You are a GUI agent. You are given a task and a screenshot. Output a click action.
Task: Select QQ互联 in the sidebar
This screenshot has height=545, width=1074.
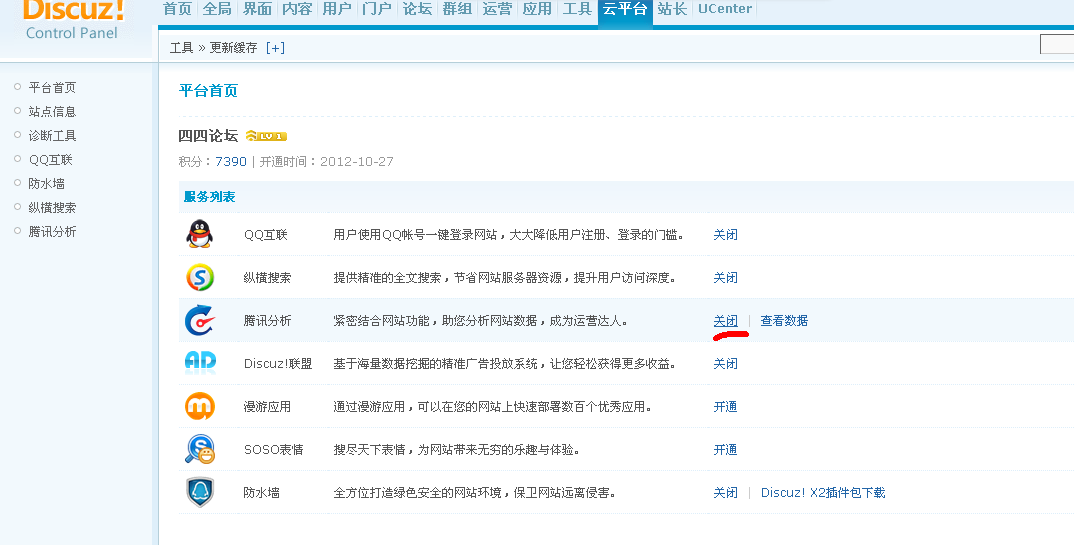(x=50, y=160)
